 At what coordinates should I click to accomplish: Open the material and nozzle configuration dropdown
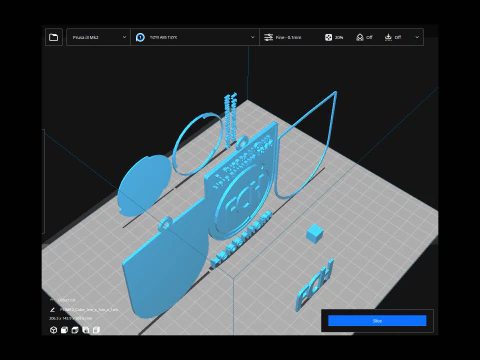[x=195, y=37]
